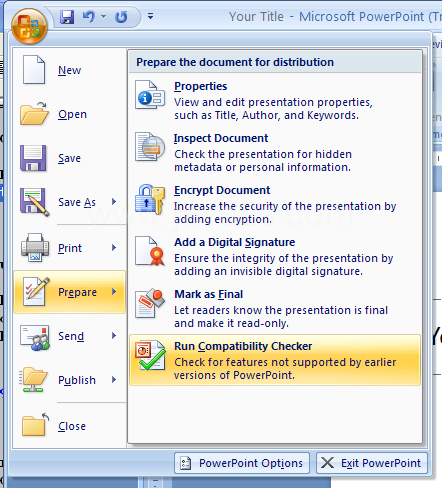This screenshot has height=488, width=442.
Task: Click the Digital Signature ribbon seal icon
Action: pyautogui.click(x=150, y=251)
